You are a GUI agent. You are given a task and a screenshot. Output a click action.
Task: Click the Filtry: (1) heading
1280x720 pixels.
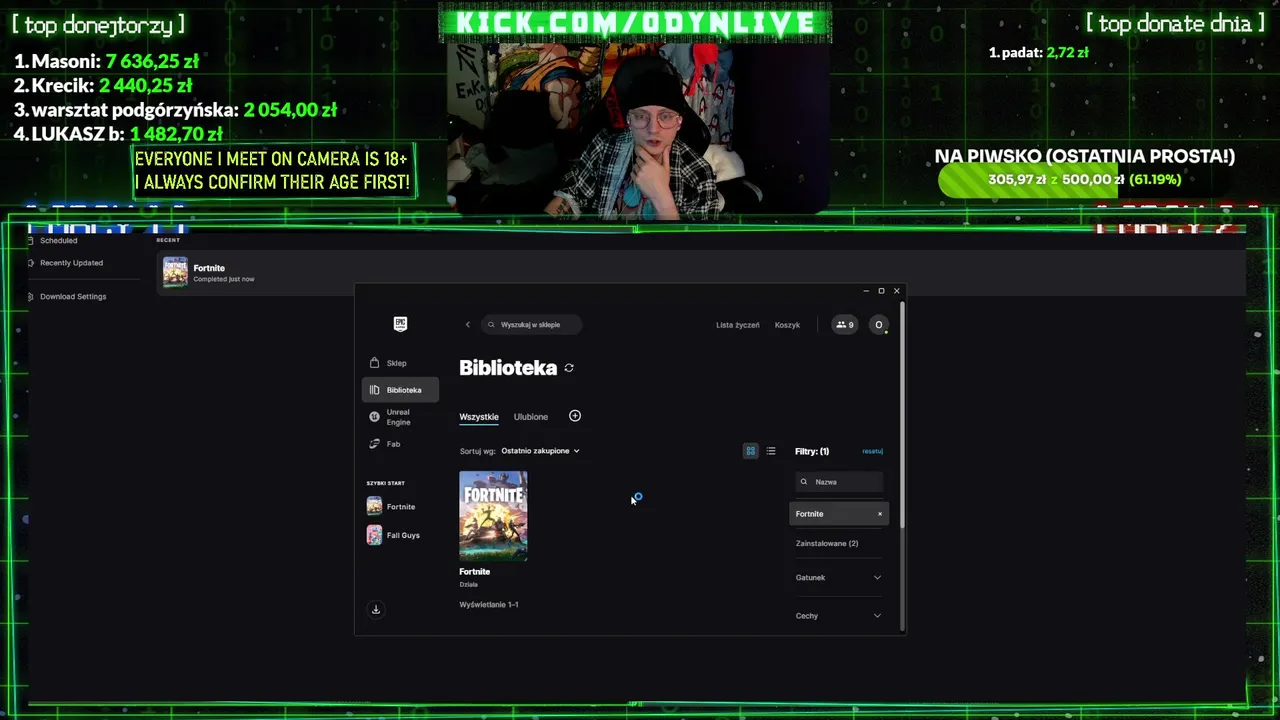click(812, 451)
